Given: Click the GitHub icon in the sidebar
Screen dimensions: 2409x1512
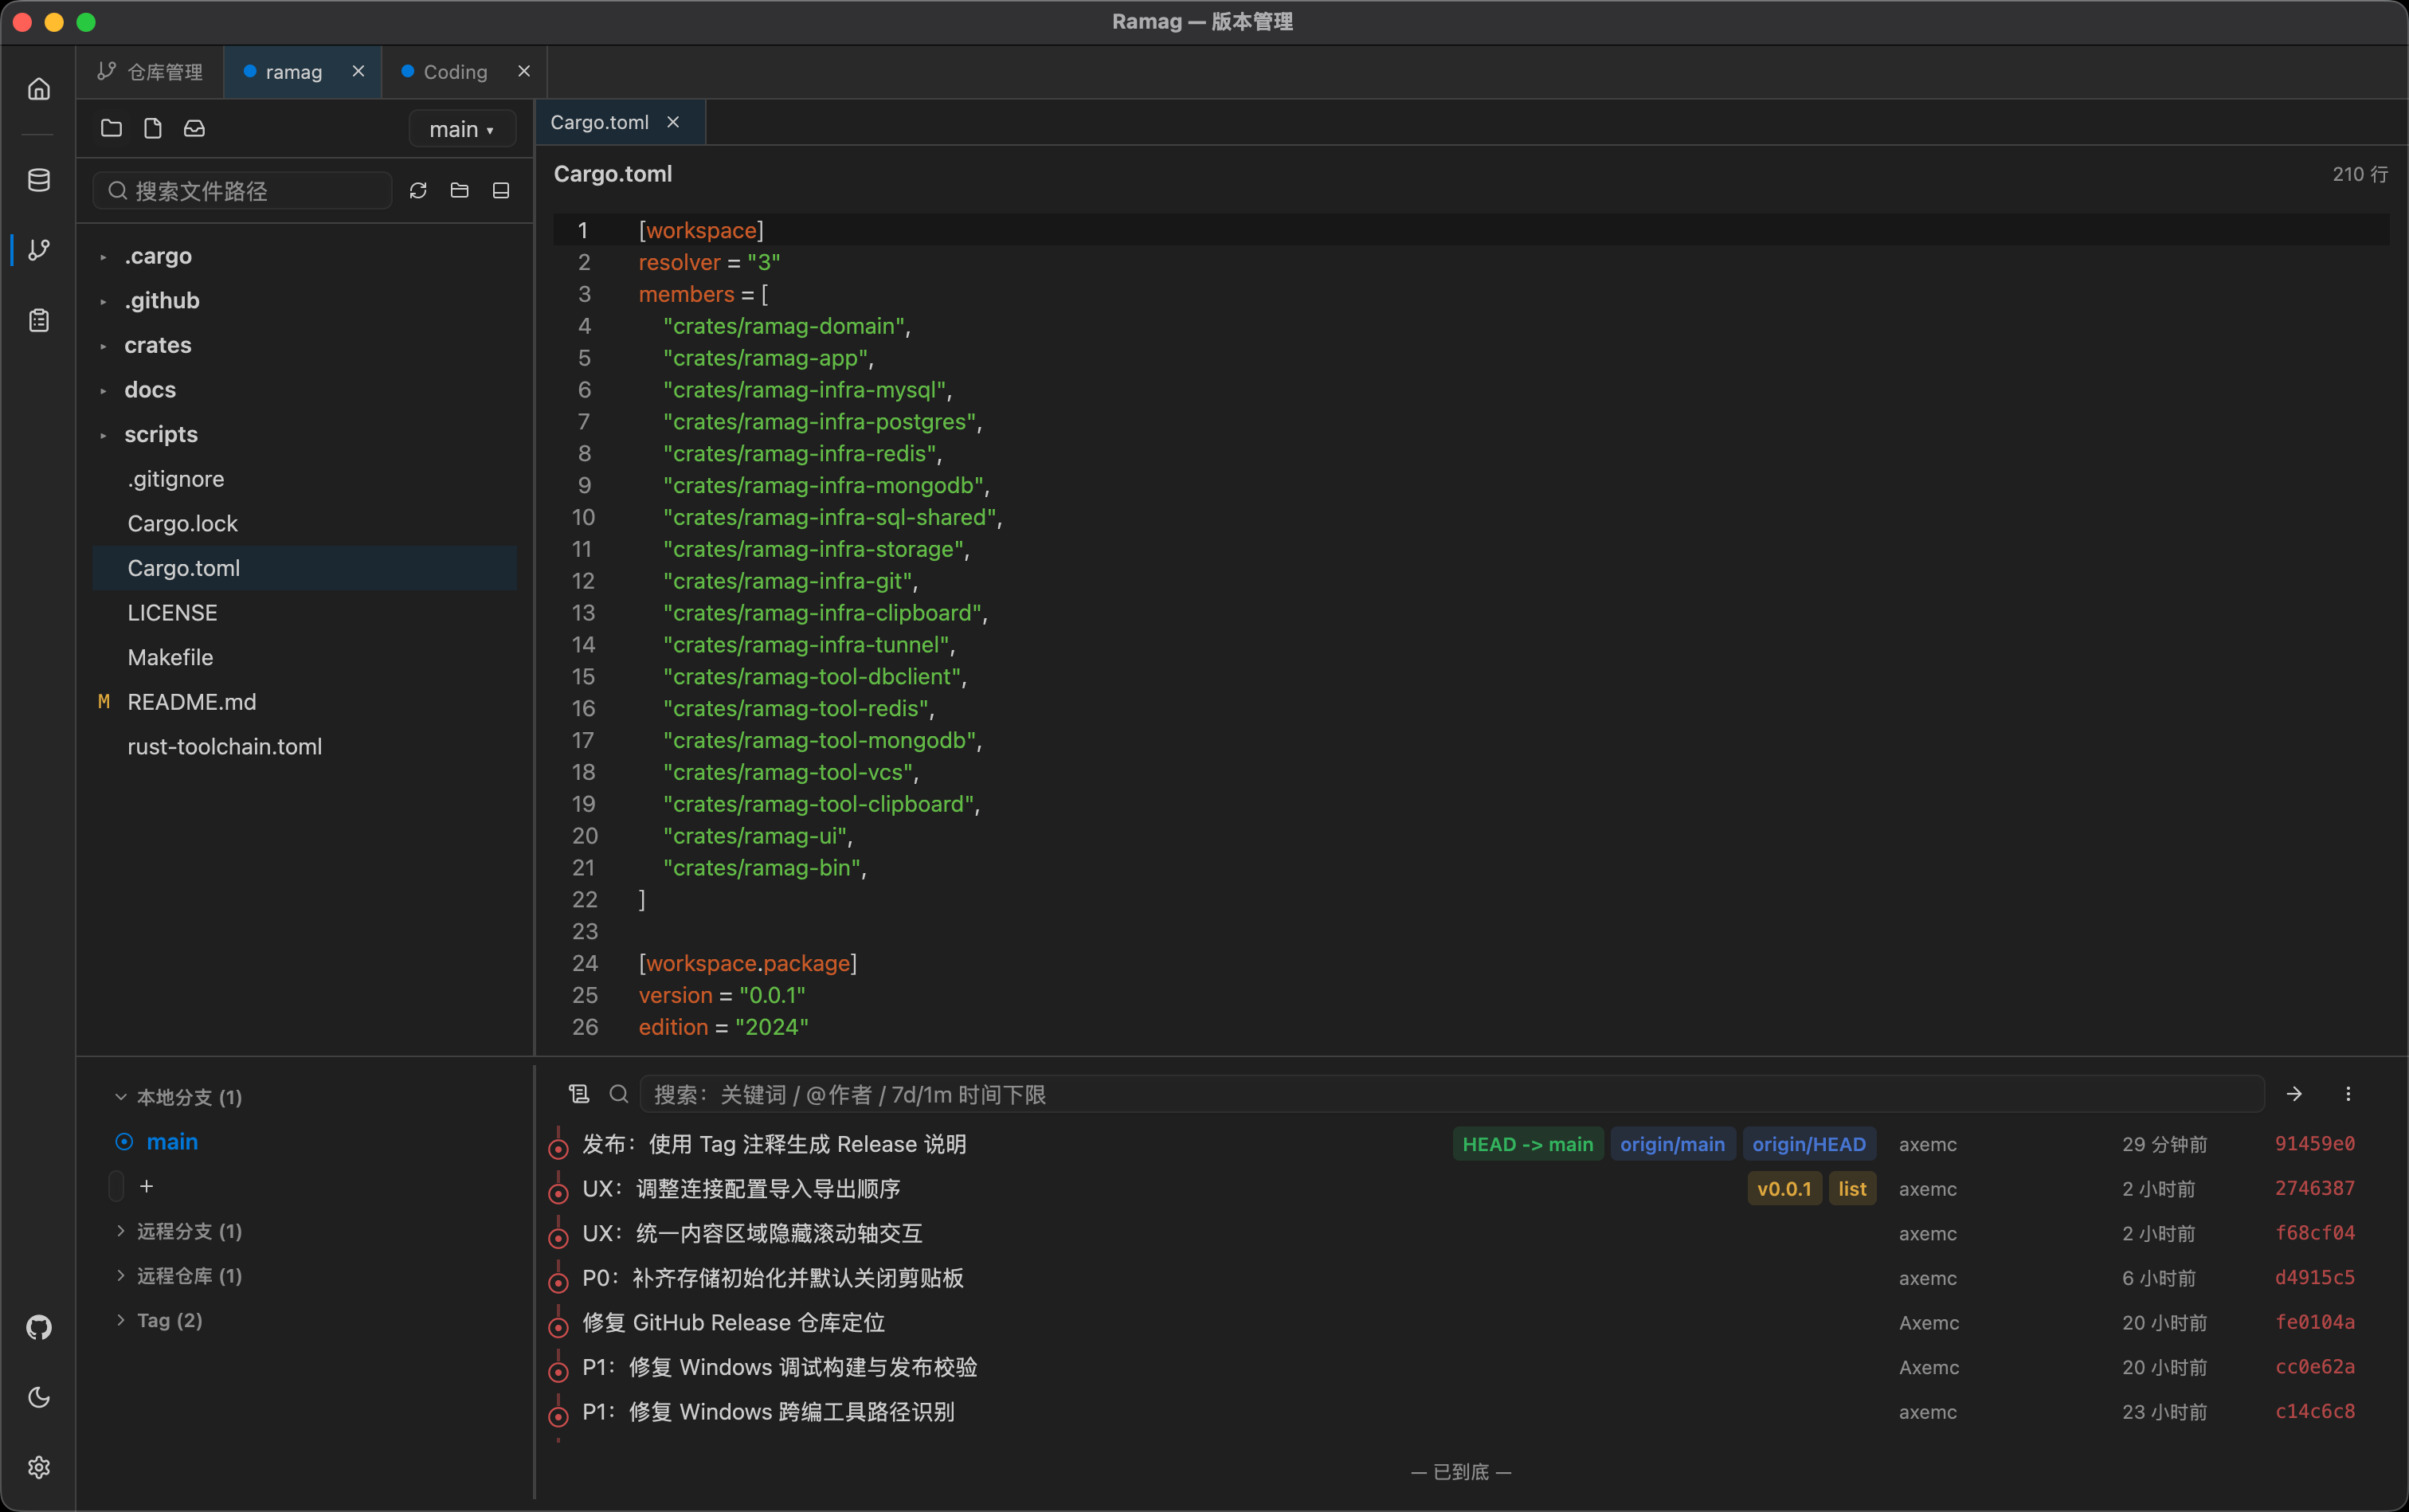Looking at the screenshot, I should [x=38, y=1327].
